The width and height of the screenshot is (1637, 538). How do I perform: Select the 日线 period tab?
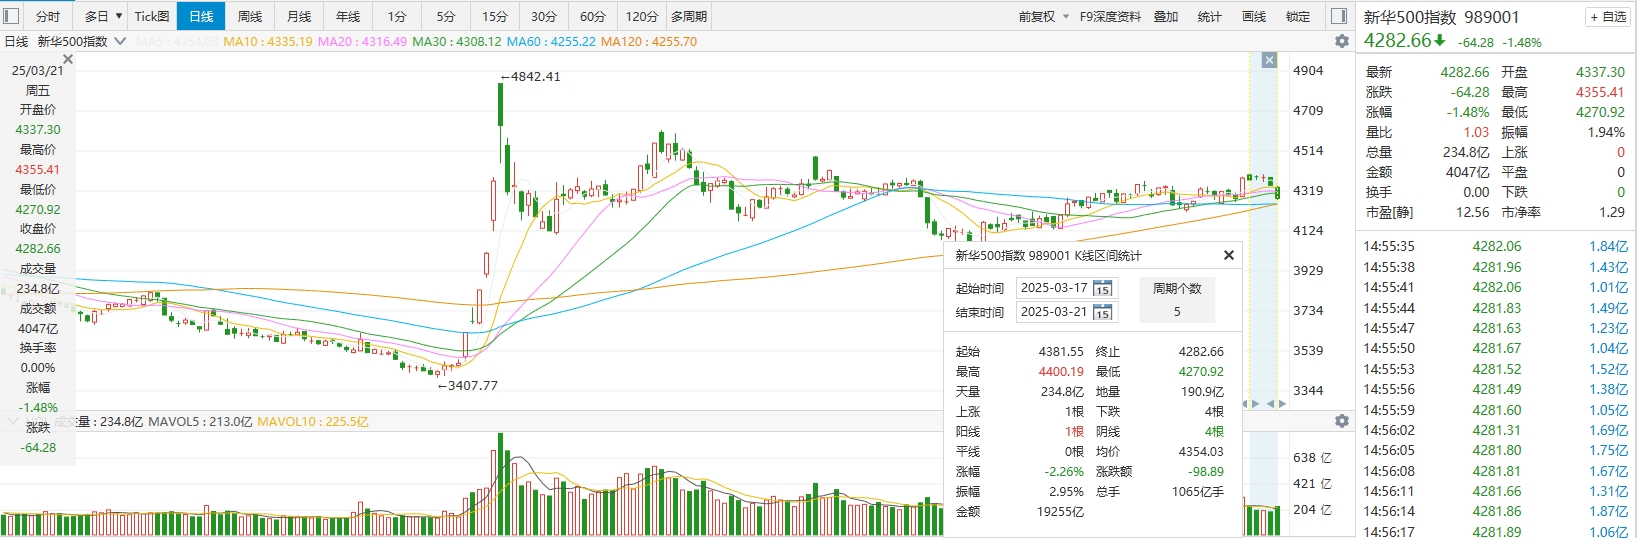click(x=201, y=16)
